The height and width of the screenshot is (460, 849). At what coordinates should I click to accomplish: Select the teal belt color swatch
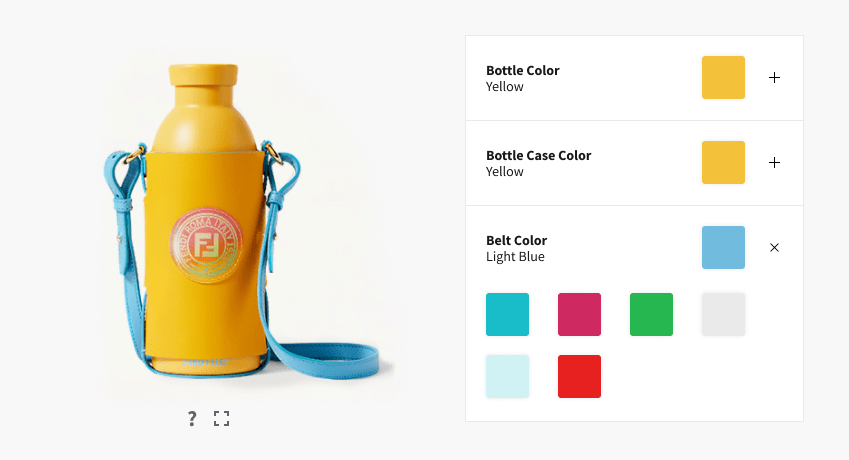tap(507, 314)
